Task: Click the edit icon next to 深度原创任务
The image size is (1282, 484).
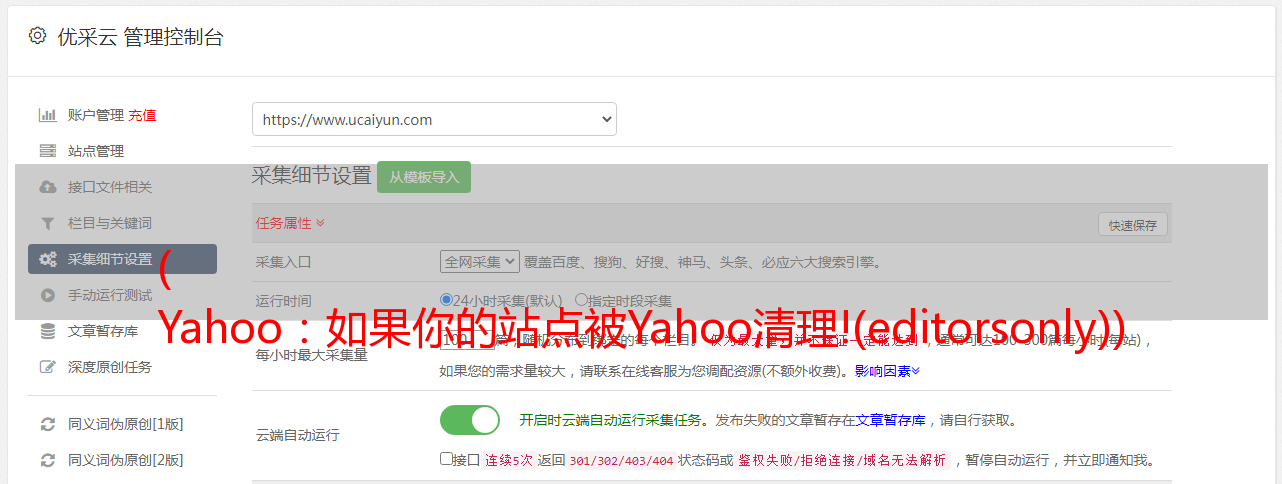Action: pyautogui.click(x=47, y=367)
